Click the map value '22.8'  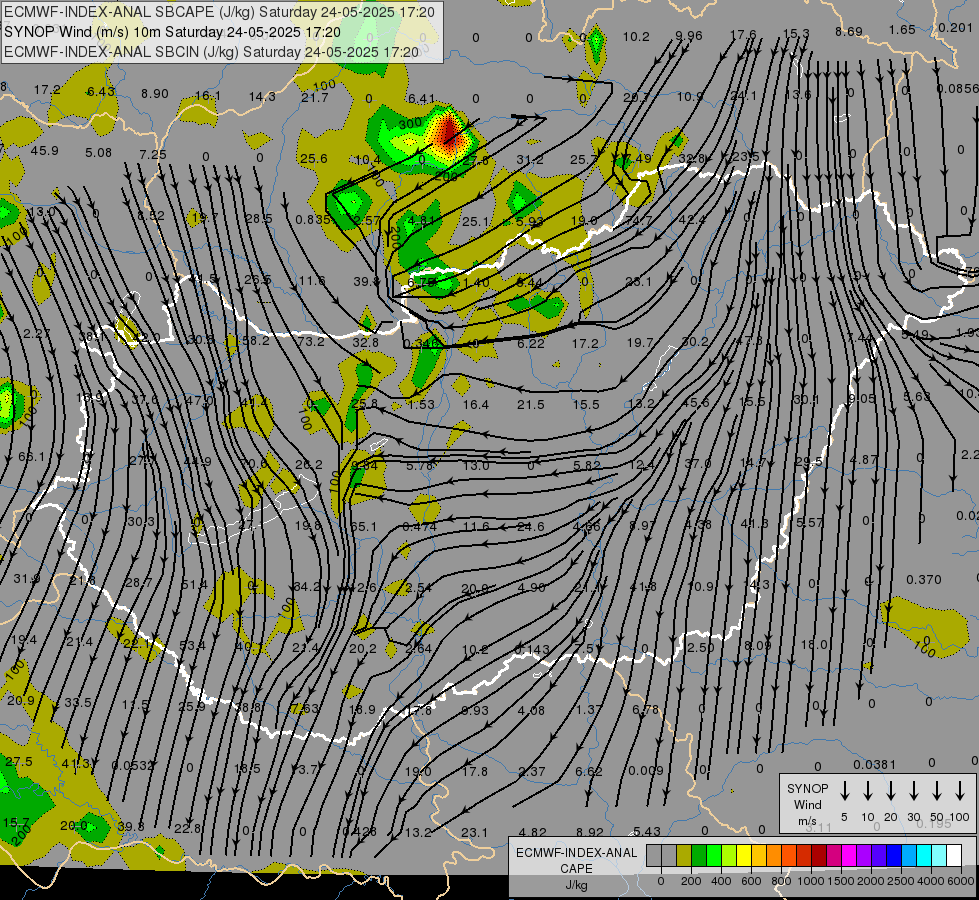click(187, 829)
